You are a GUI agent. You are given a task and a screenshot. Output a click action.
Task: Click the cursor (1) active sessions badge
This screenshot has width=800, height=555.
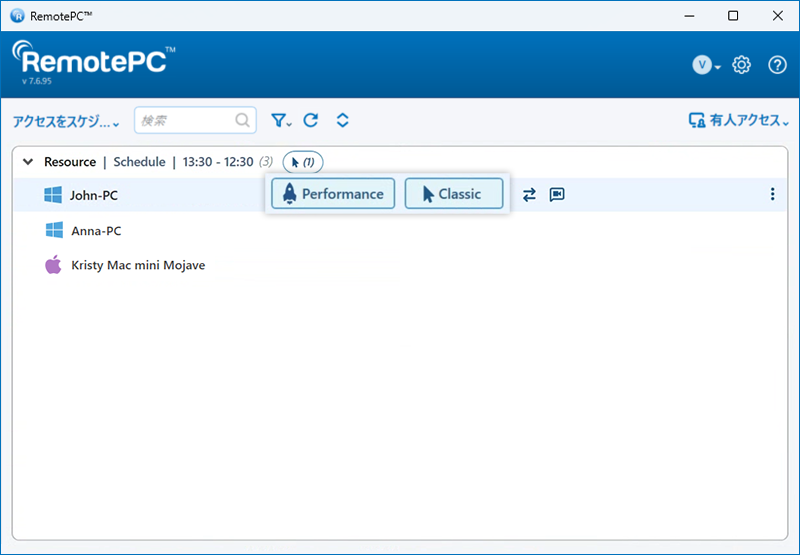(303, 162)
